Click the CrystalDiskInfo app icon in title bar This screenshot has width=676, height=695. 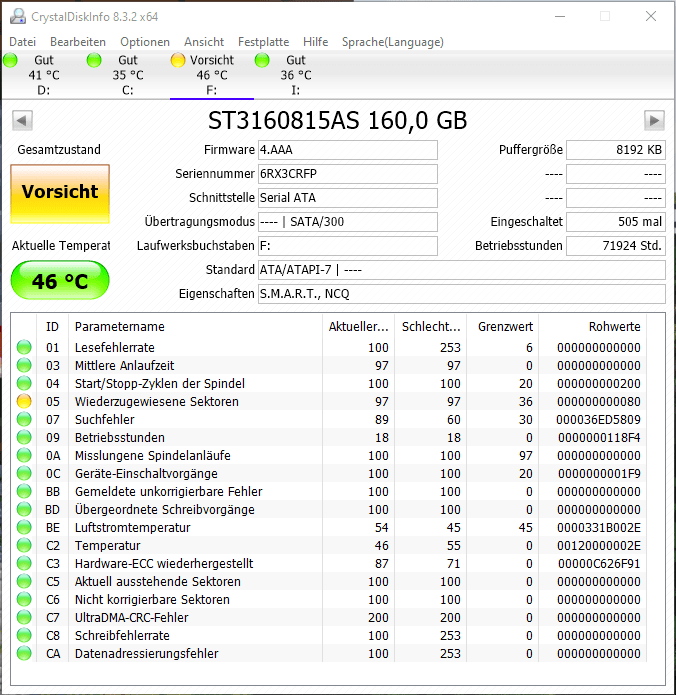pos(18,16)
